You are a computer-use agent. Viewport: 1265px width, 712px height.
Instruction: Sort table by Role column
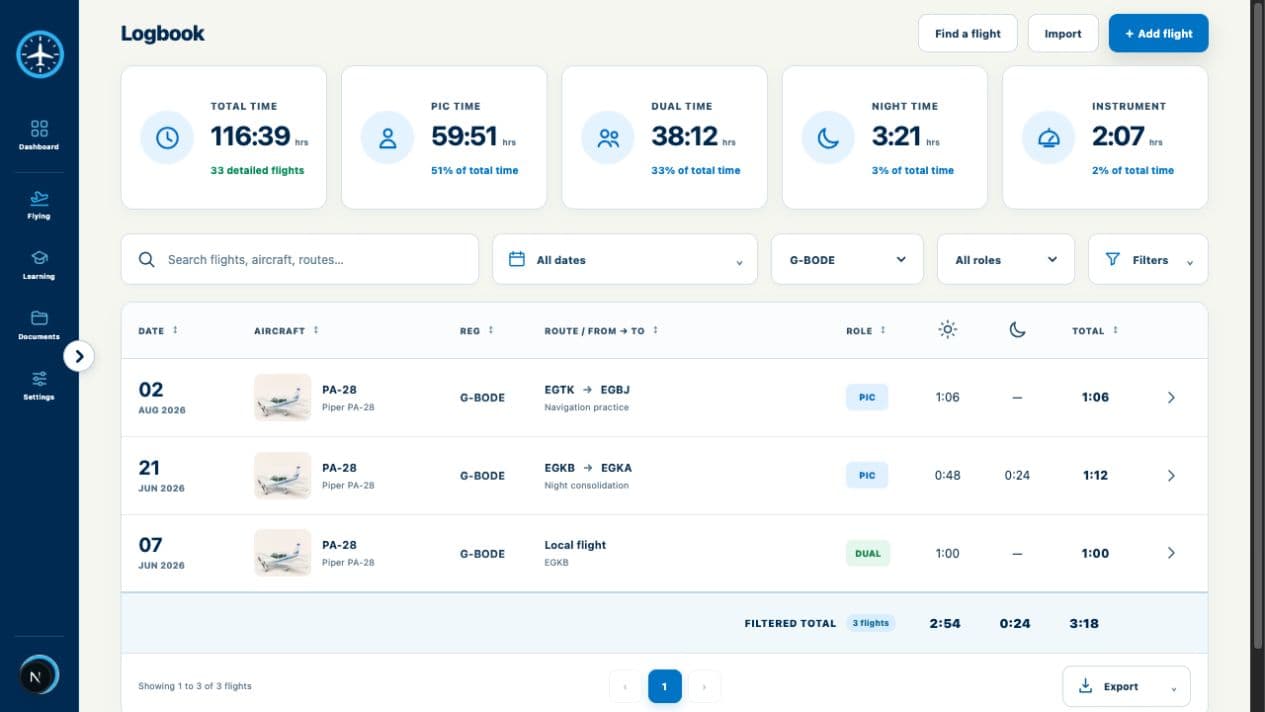coord(866,330)
